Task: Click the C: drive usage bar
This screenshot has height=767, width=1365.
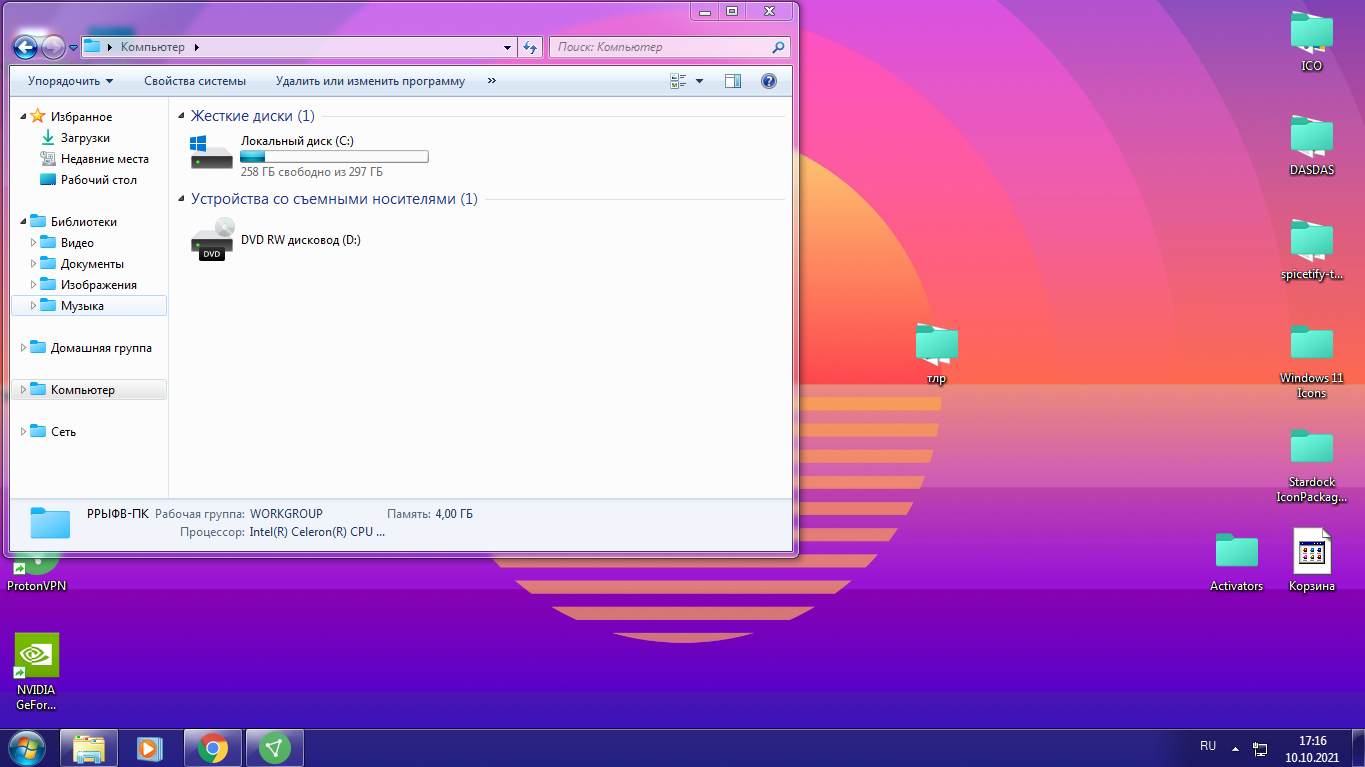Action: point(334,157)
